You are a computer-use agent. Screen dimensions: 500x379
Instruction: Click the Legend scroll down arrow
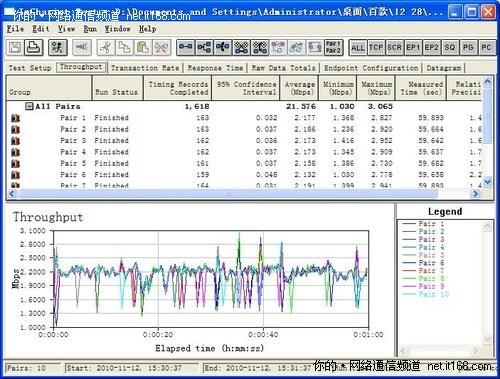(487, 339)
